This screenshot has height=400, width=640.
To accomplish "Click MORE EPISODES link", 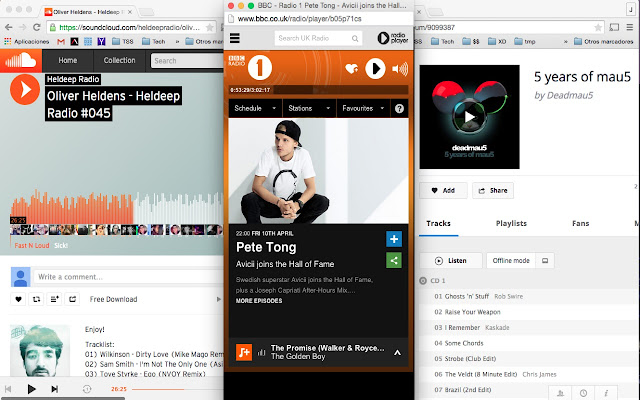I will coord(259,301).
